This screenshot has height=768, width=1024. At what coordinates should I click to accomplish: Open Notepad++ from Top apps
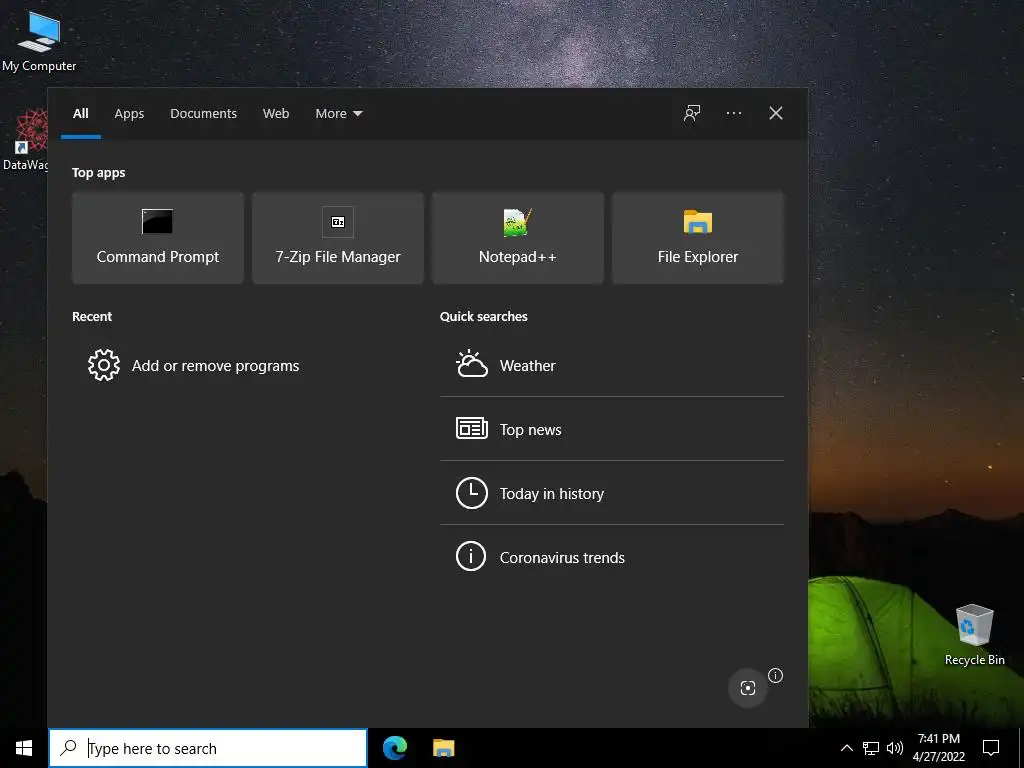tap(518, 238)
